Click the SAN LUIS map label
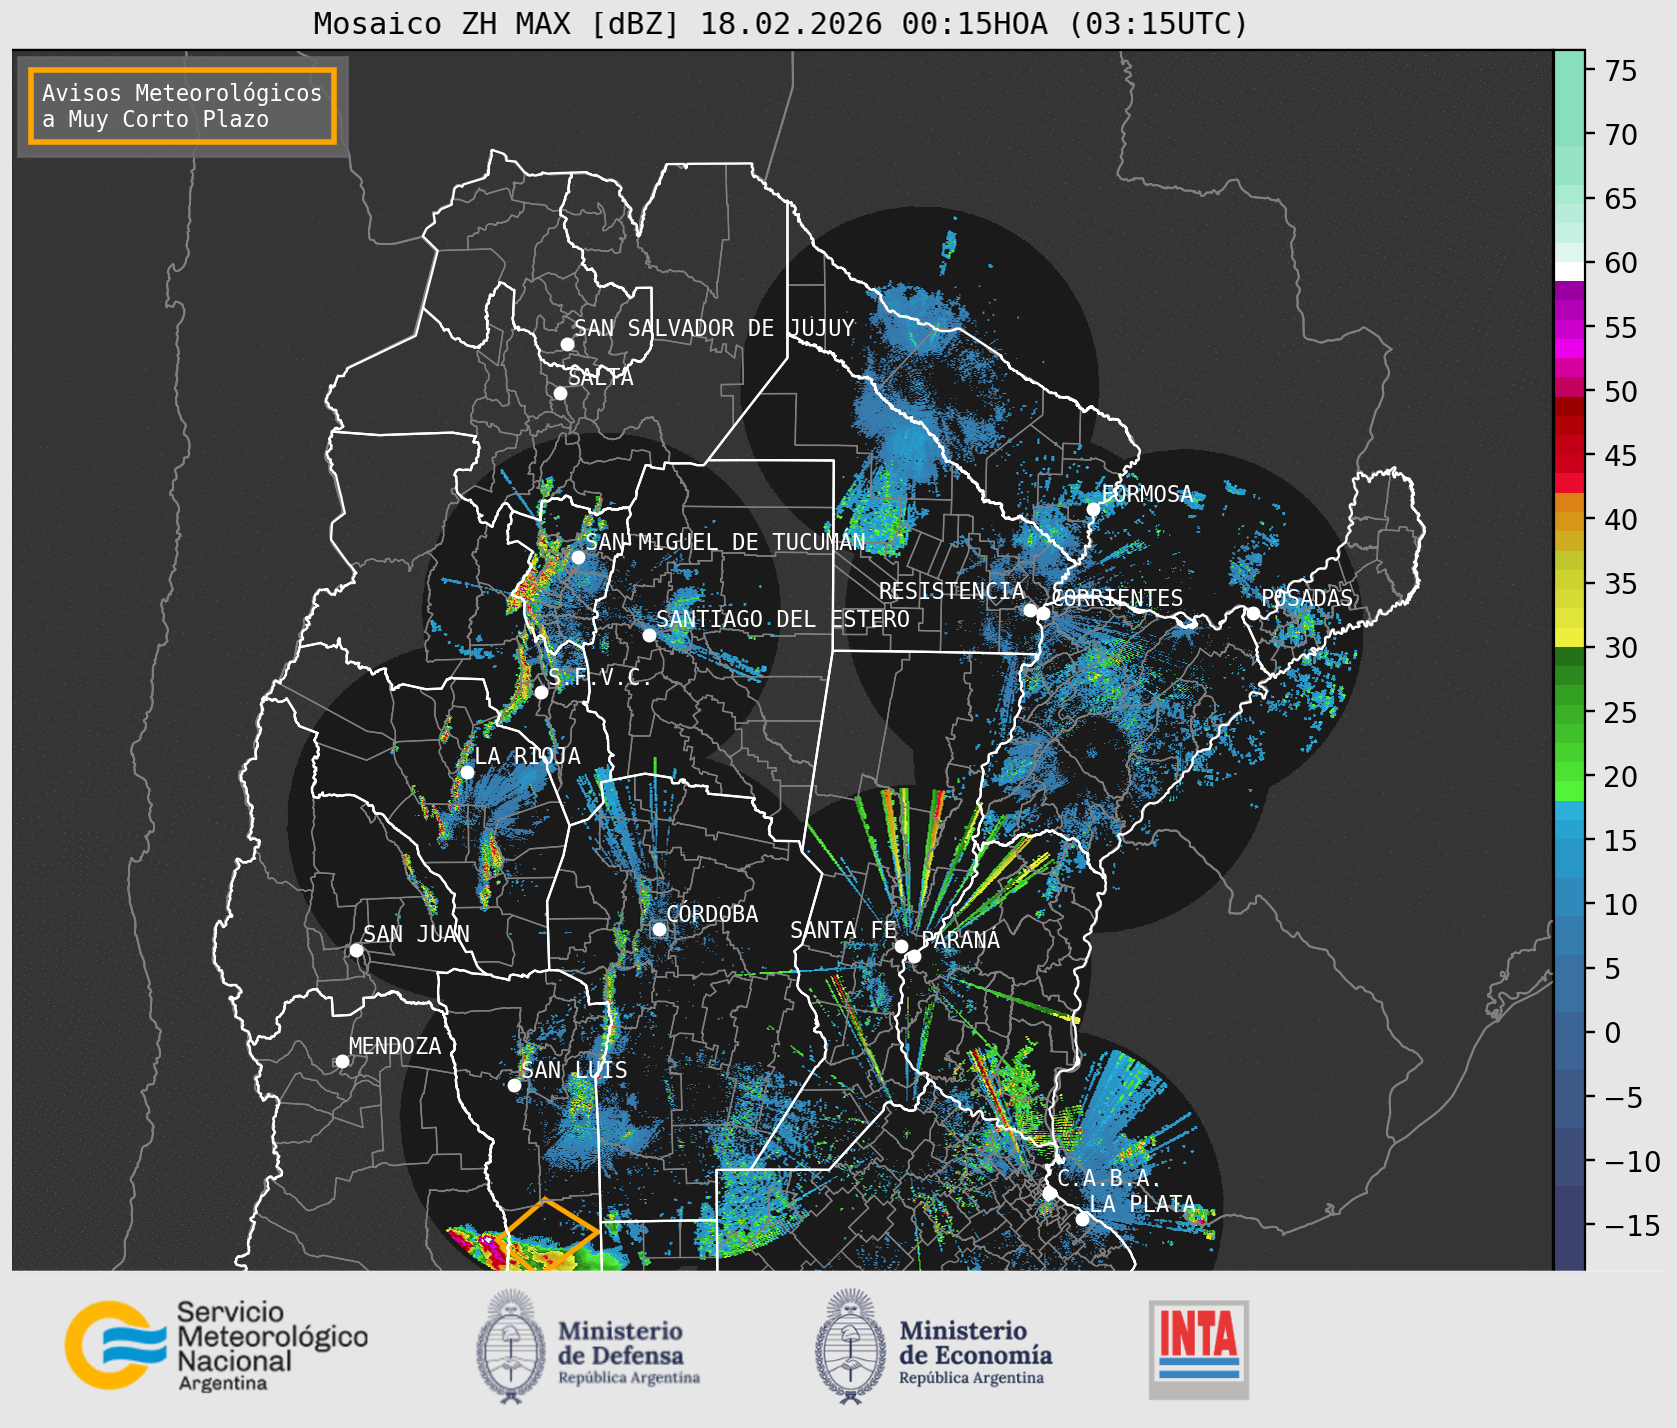 click(x=575, y=1070)
